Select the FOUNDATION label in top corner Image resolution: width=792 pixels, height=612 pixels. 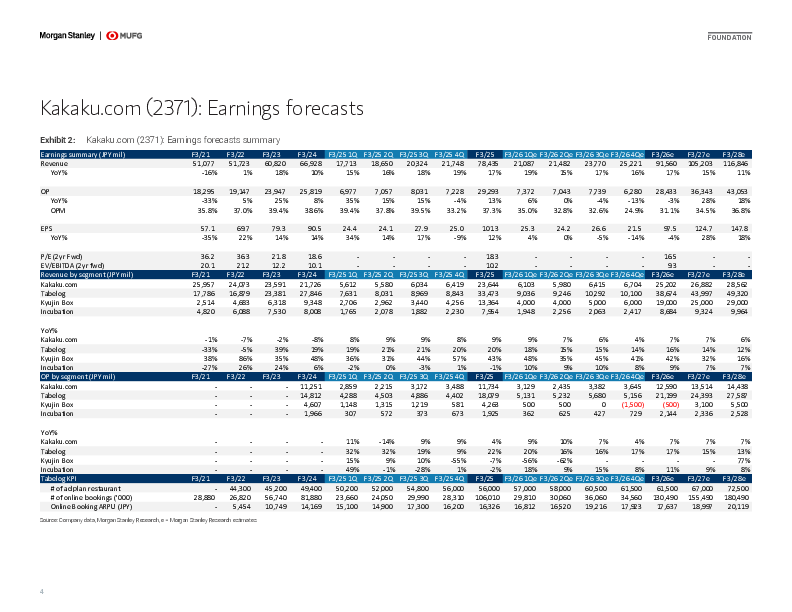pos(729,37)
